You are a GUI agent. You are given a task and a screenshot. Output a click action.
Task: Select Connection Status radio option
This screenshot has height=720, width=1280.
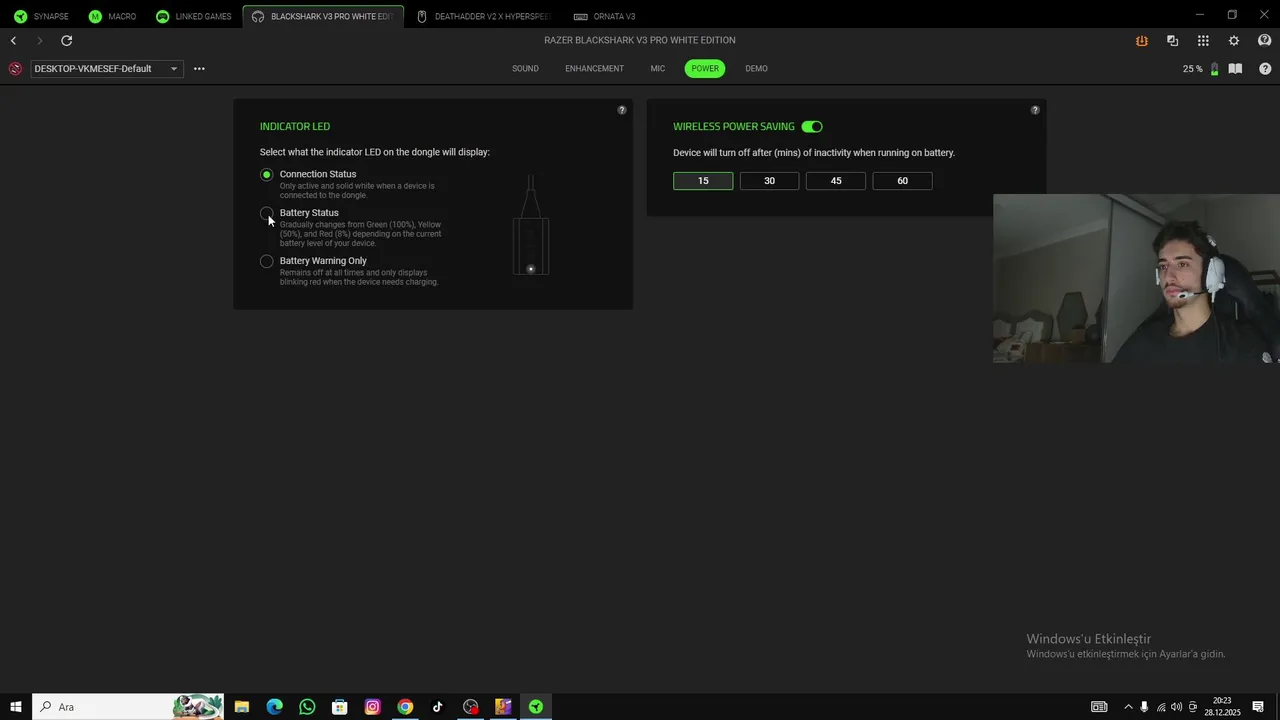click(x=266, y=175)
